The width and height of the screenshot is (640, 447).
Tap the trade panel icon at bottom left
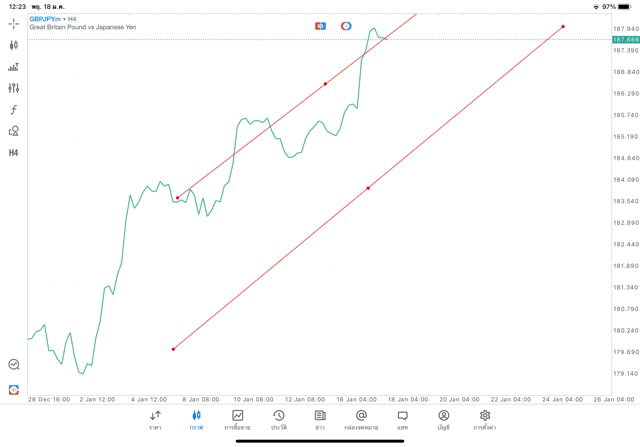(14, 389)
